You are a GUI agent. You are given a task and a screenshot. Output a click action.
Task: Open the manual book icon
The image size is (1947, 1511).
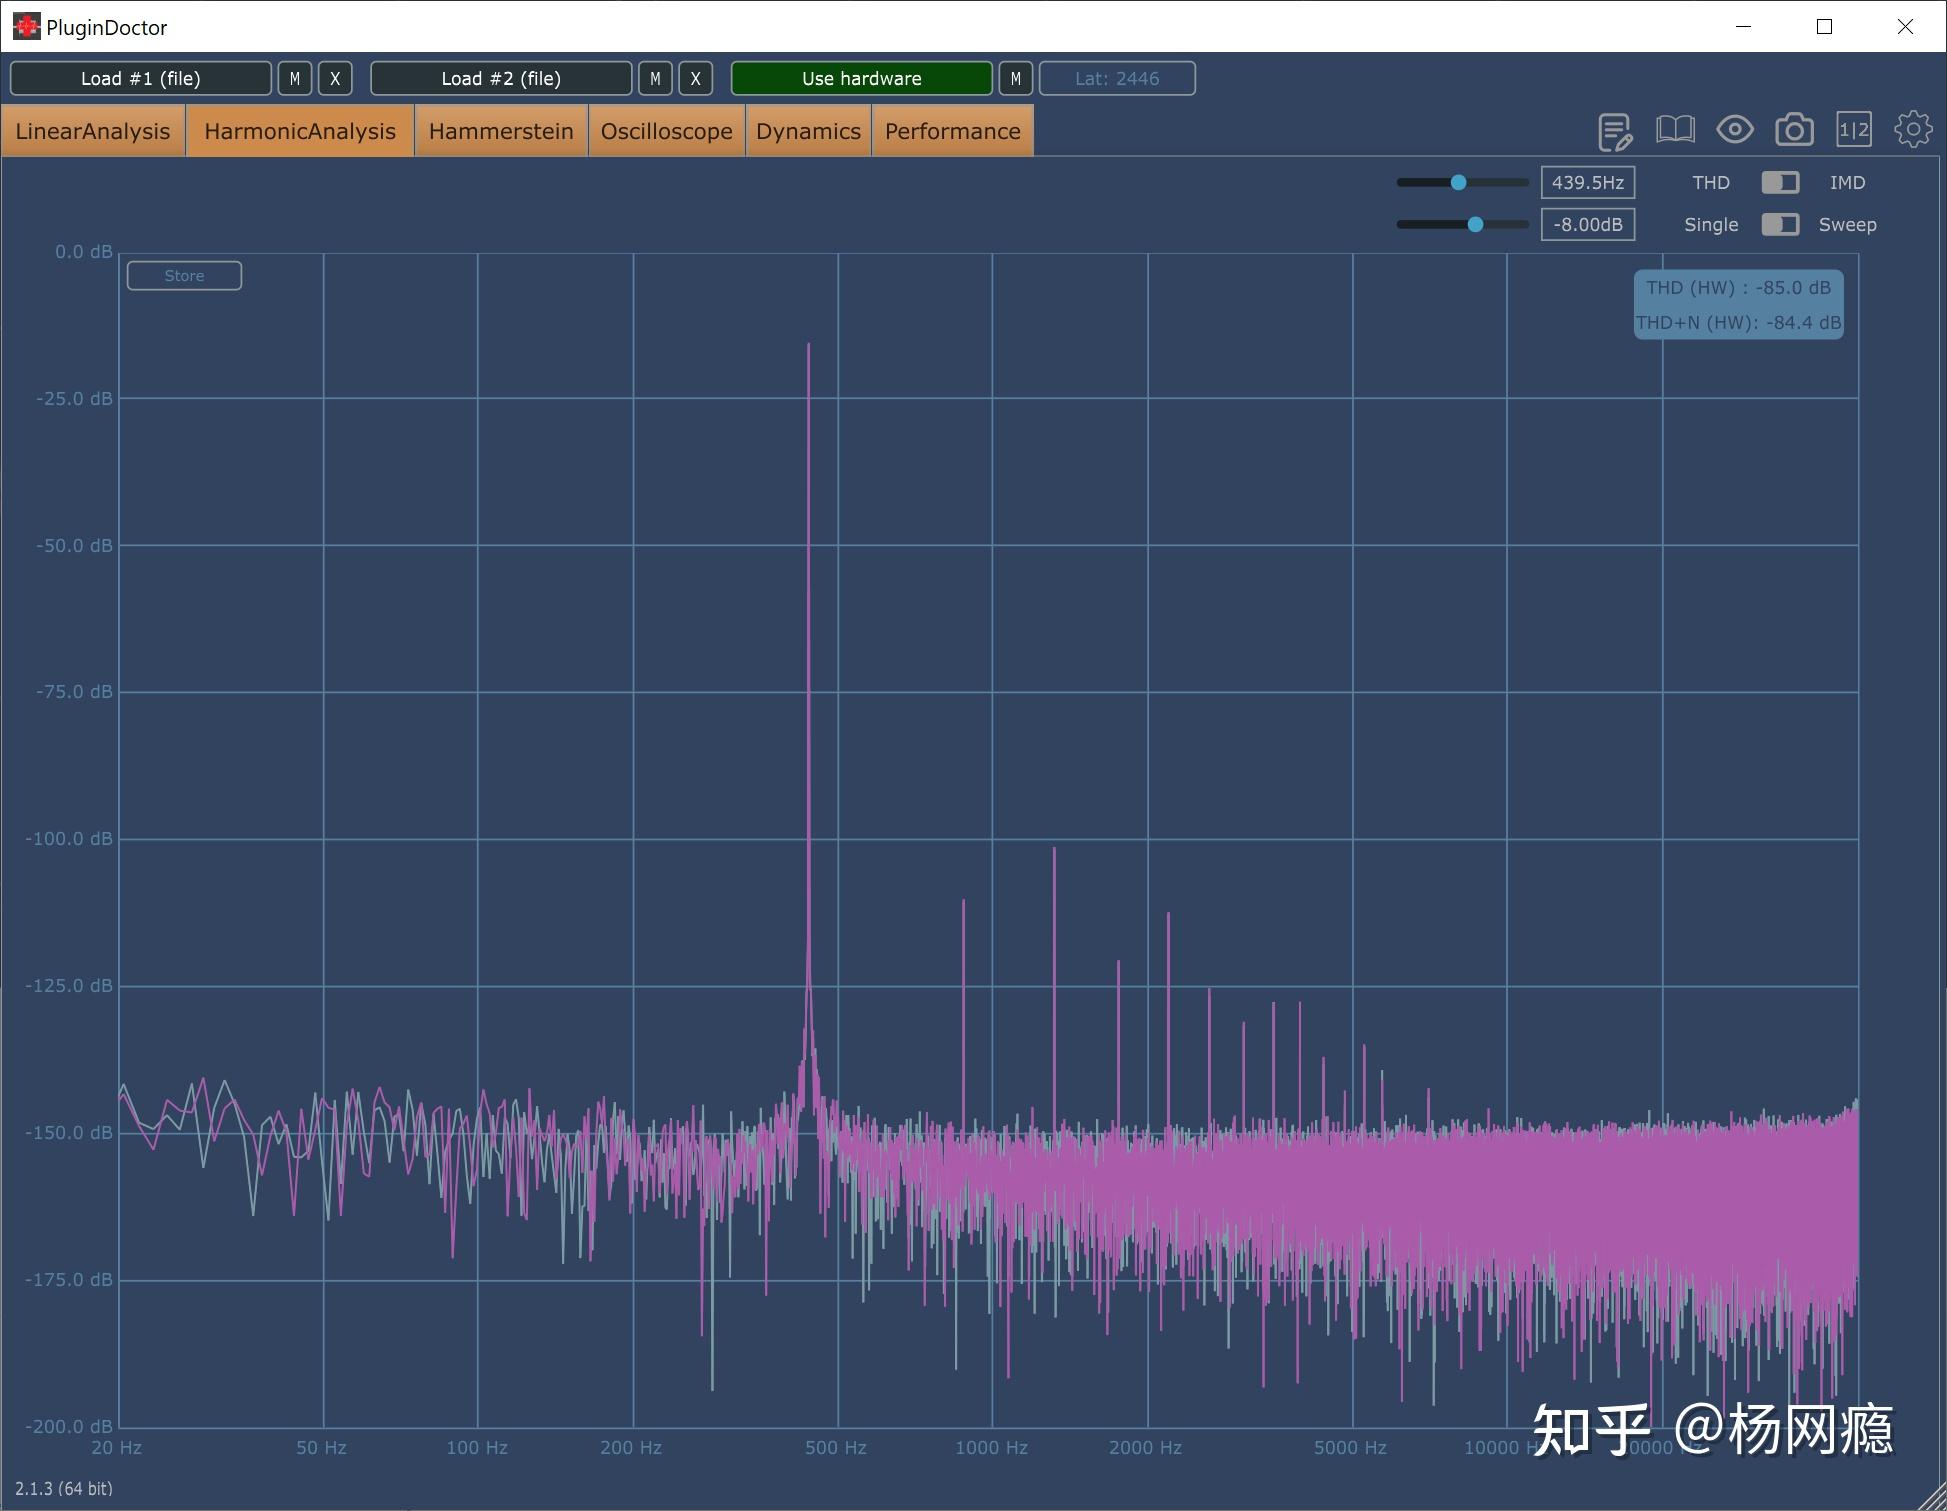1675,130
